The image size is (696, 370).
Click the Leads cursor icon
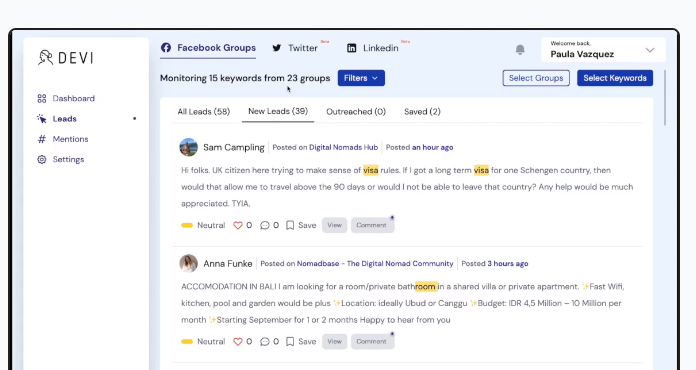pyautogui.click(x=42, y=119)
